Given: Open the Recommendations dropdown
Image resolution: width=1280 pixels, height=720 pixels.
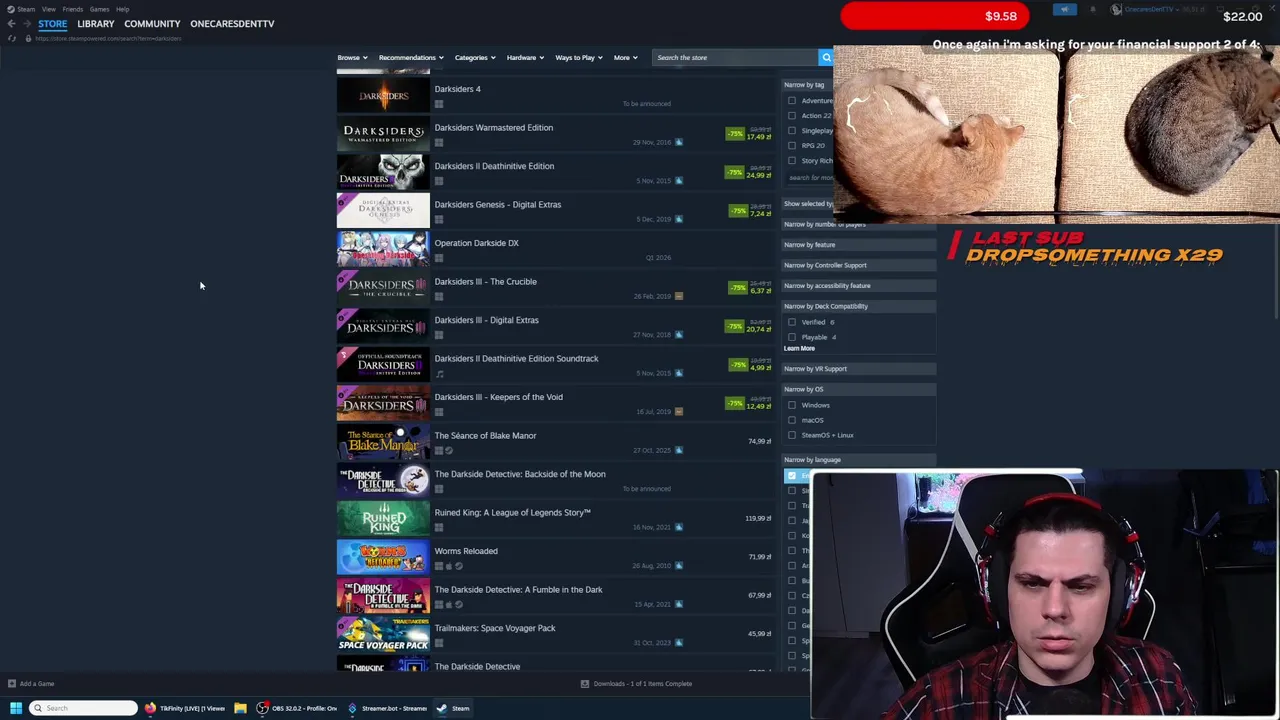Looking at the screenshot, I should pos(410,57).
